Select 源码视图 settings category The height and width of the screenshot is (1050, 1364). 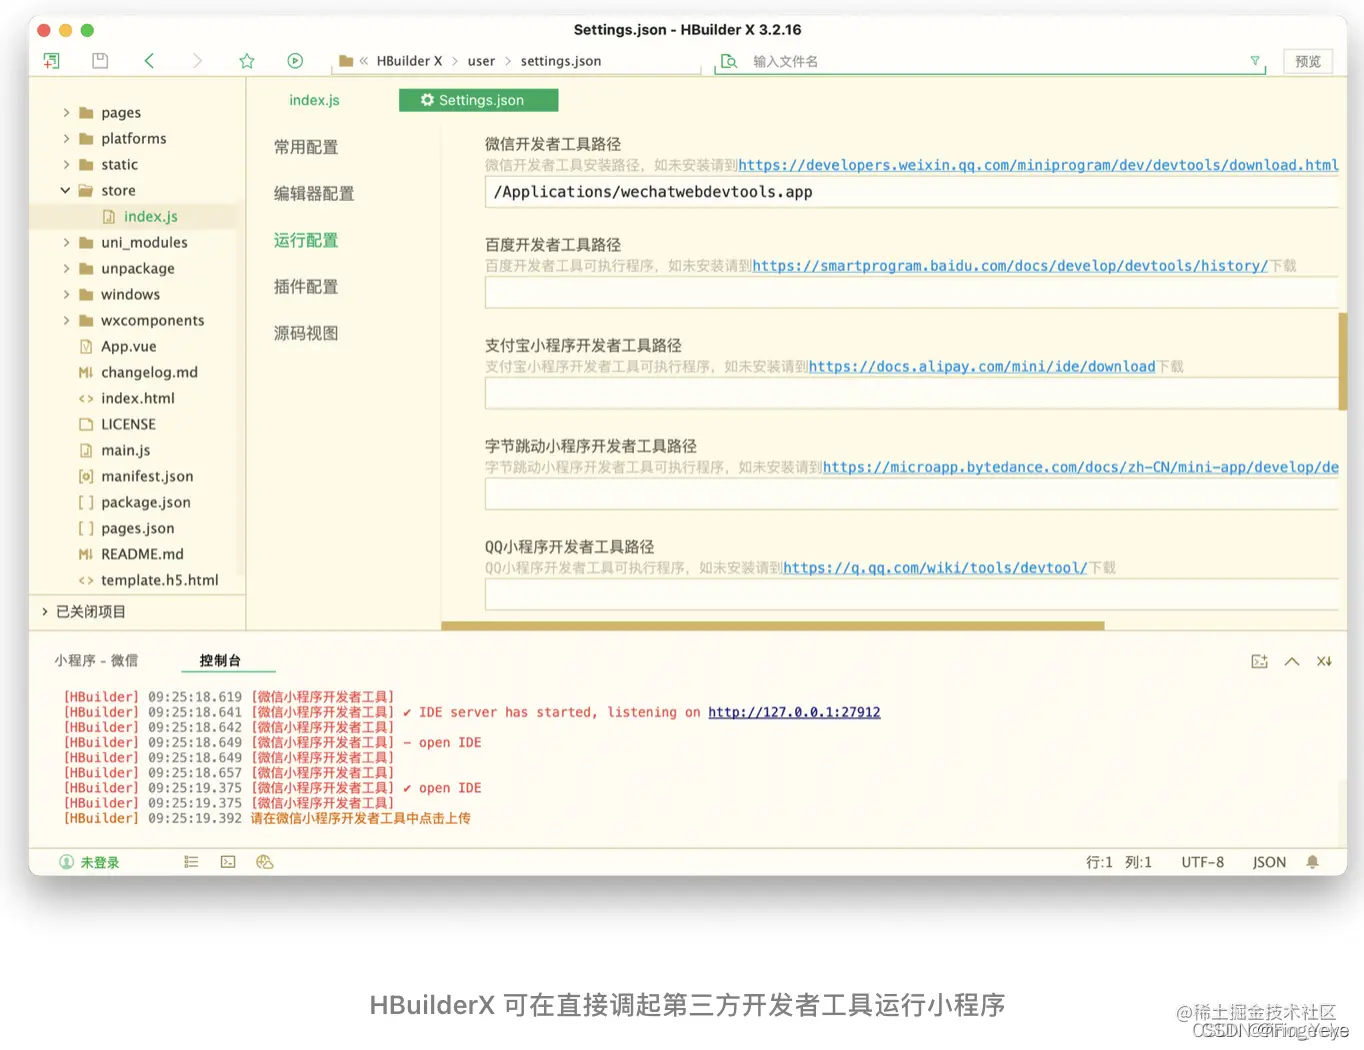(x=306, y=334)
